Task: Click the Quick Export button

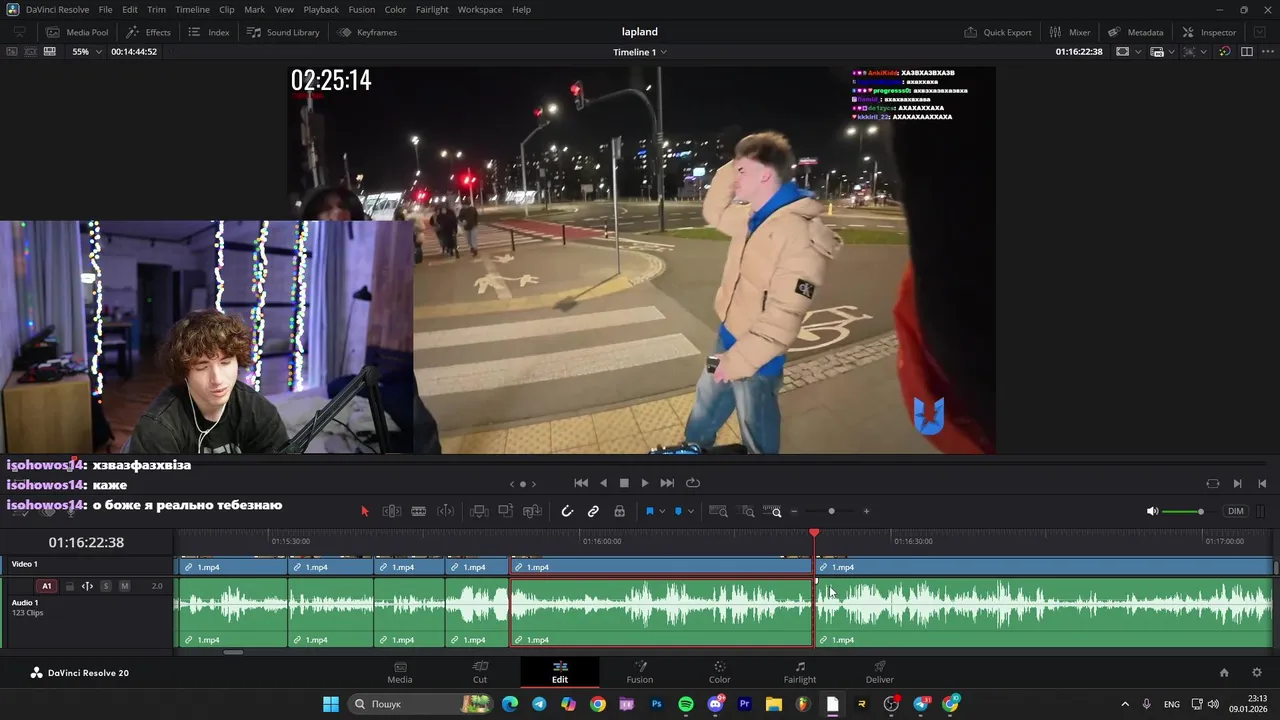Action: click(998, 32)
